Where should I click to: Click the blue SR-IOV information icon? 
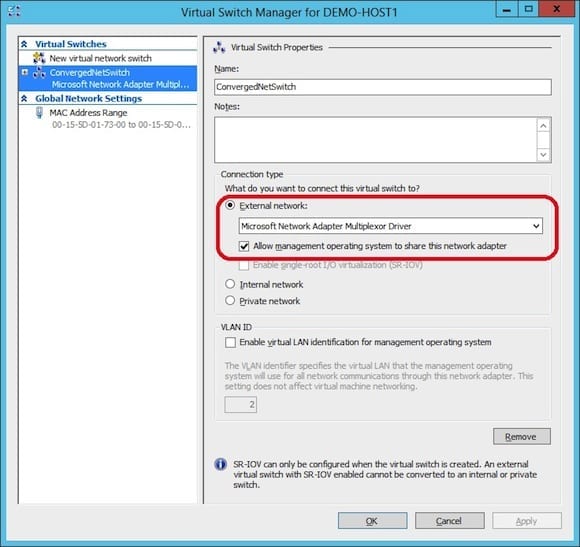(x=220, y=464)
